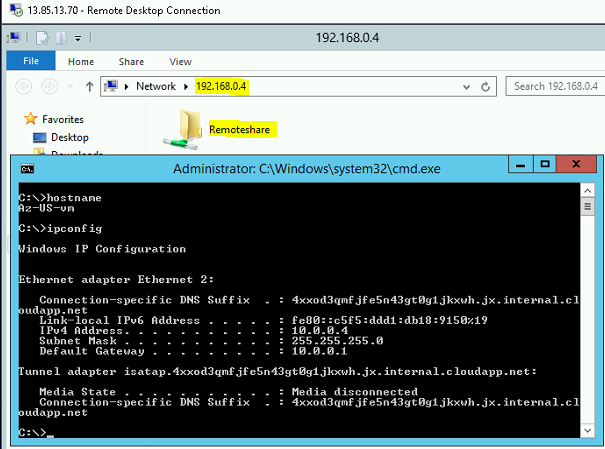605x449 pixels.
Task: Minimize the cmd.exe window
Action: coord(521,164)
